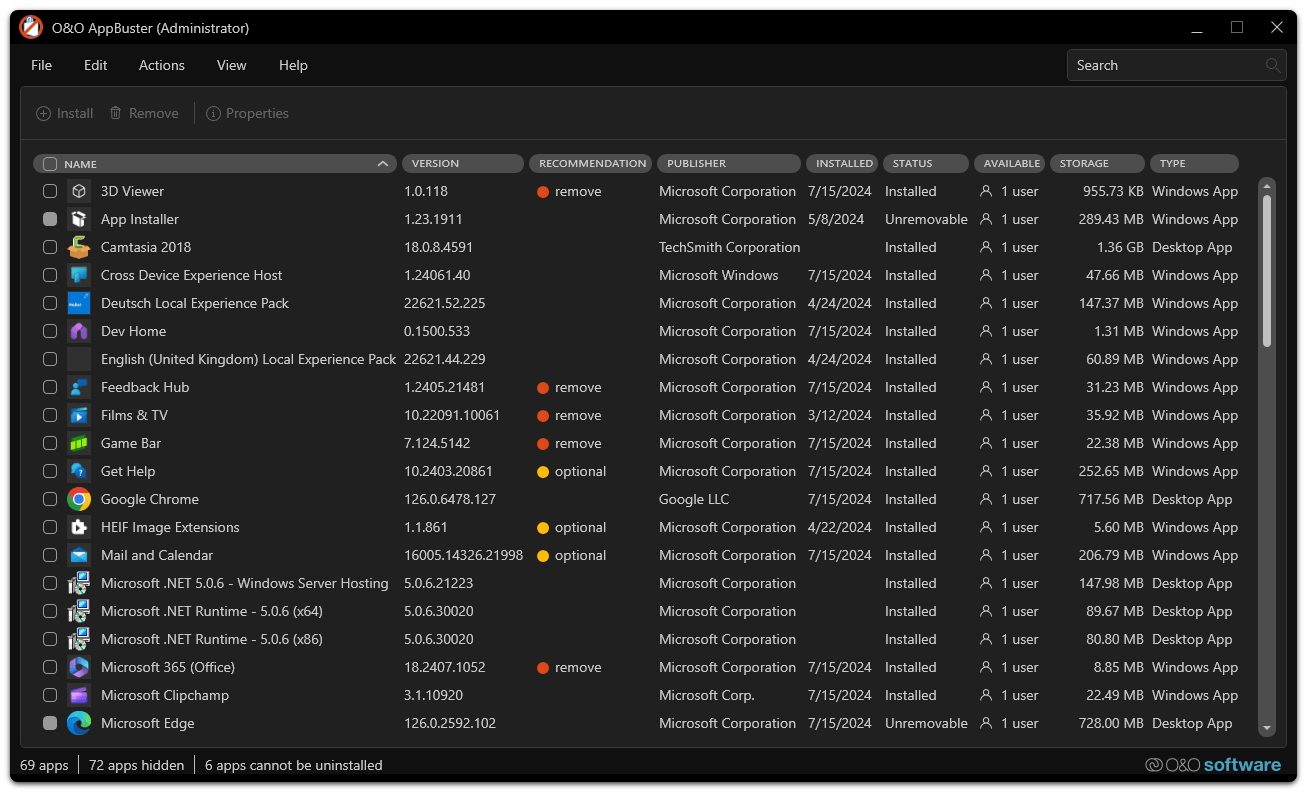
Task: Tick the checkbox for Game Bar
Action: (50, 443)
